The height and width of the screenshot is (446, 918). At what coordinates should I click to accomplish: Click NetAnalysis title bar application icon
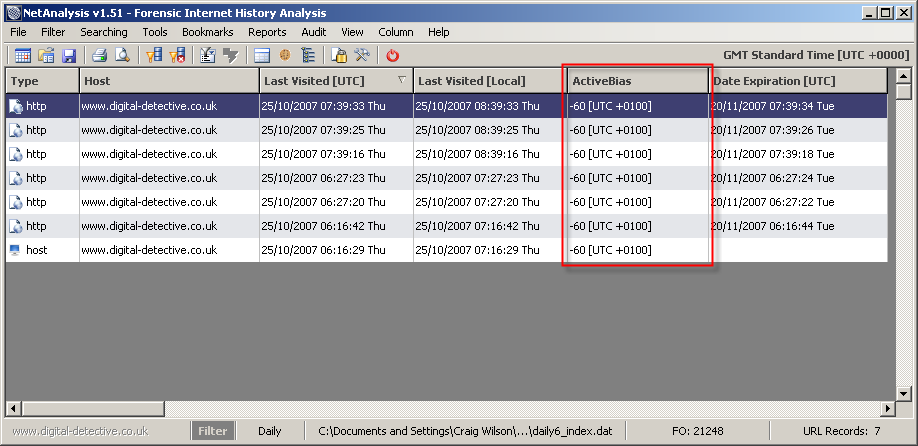click(x=13, y=12)
